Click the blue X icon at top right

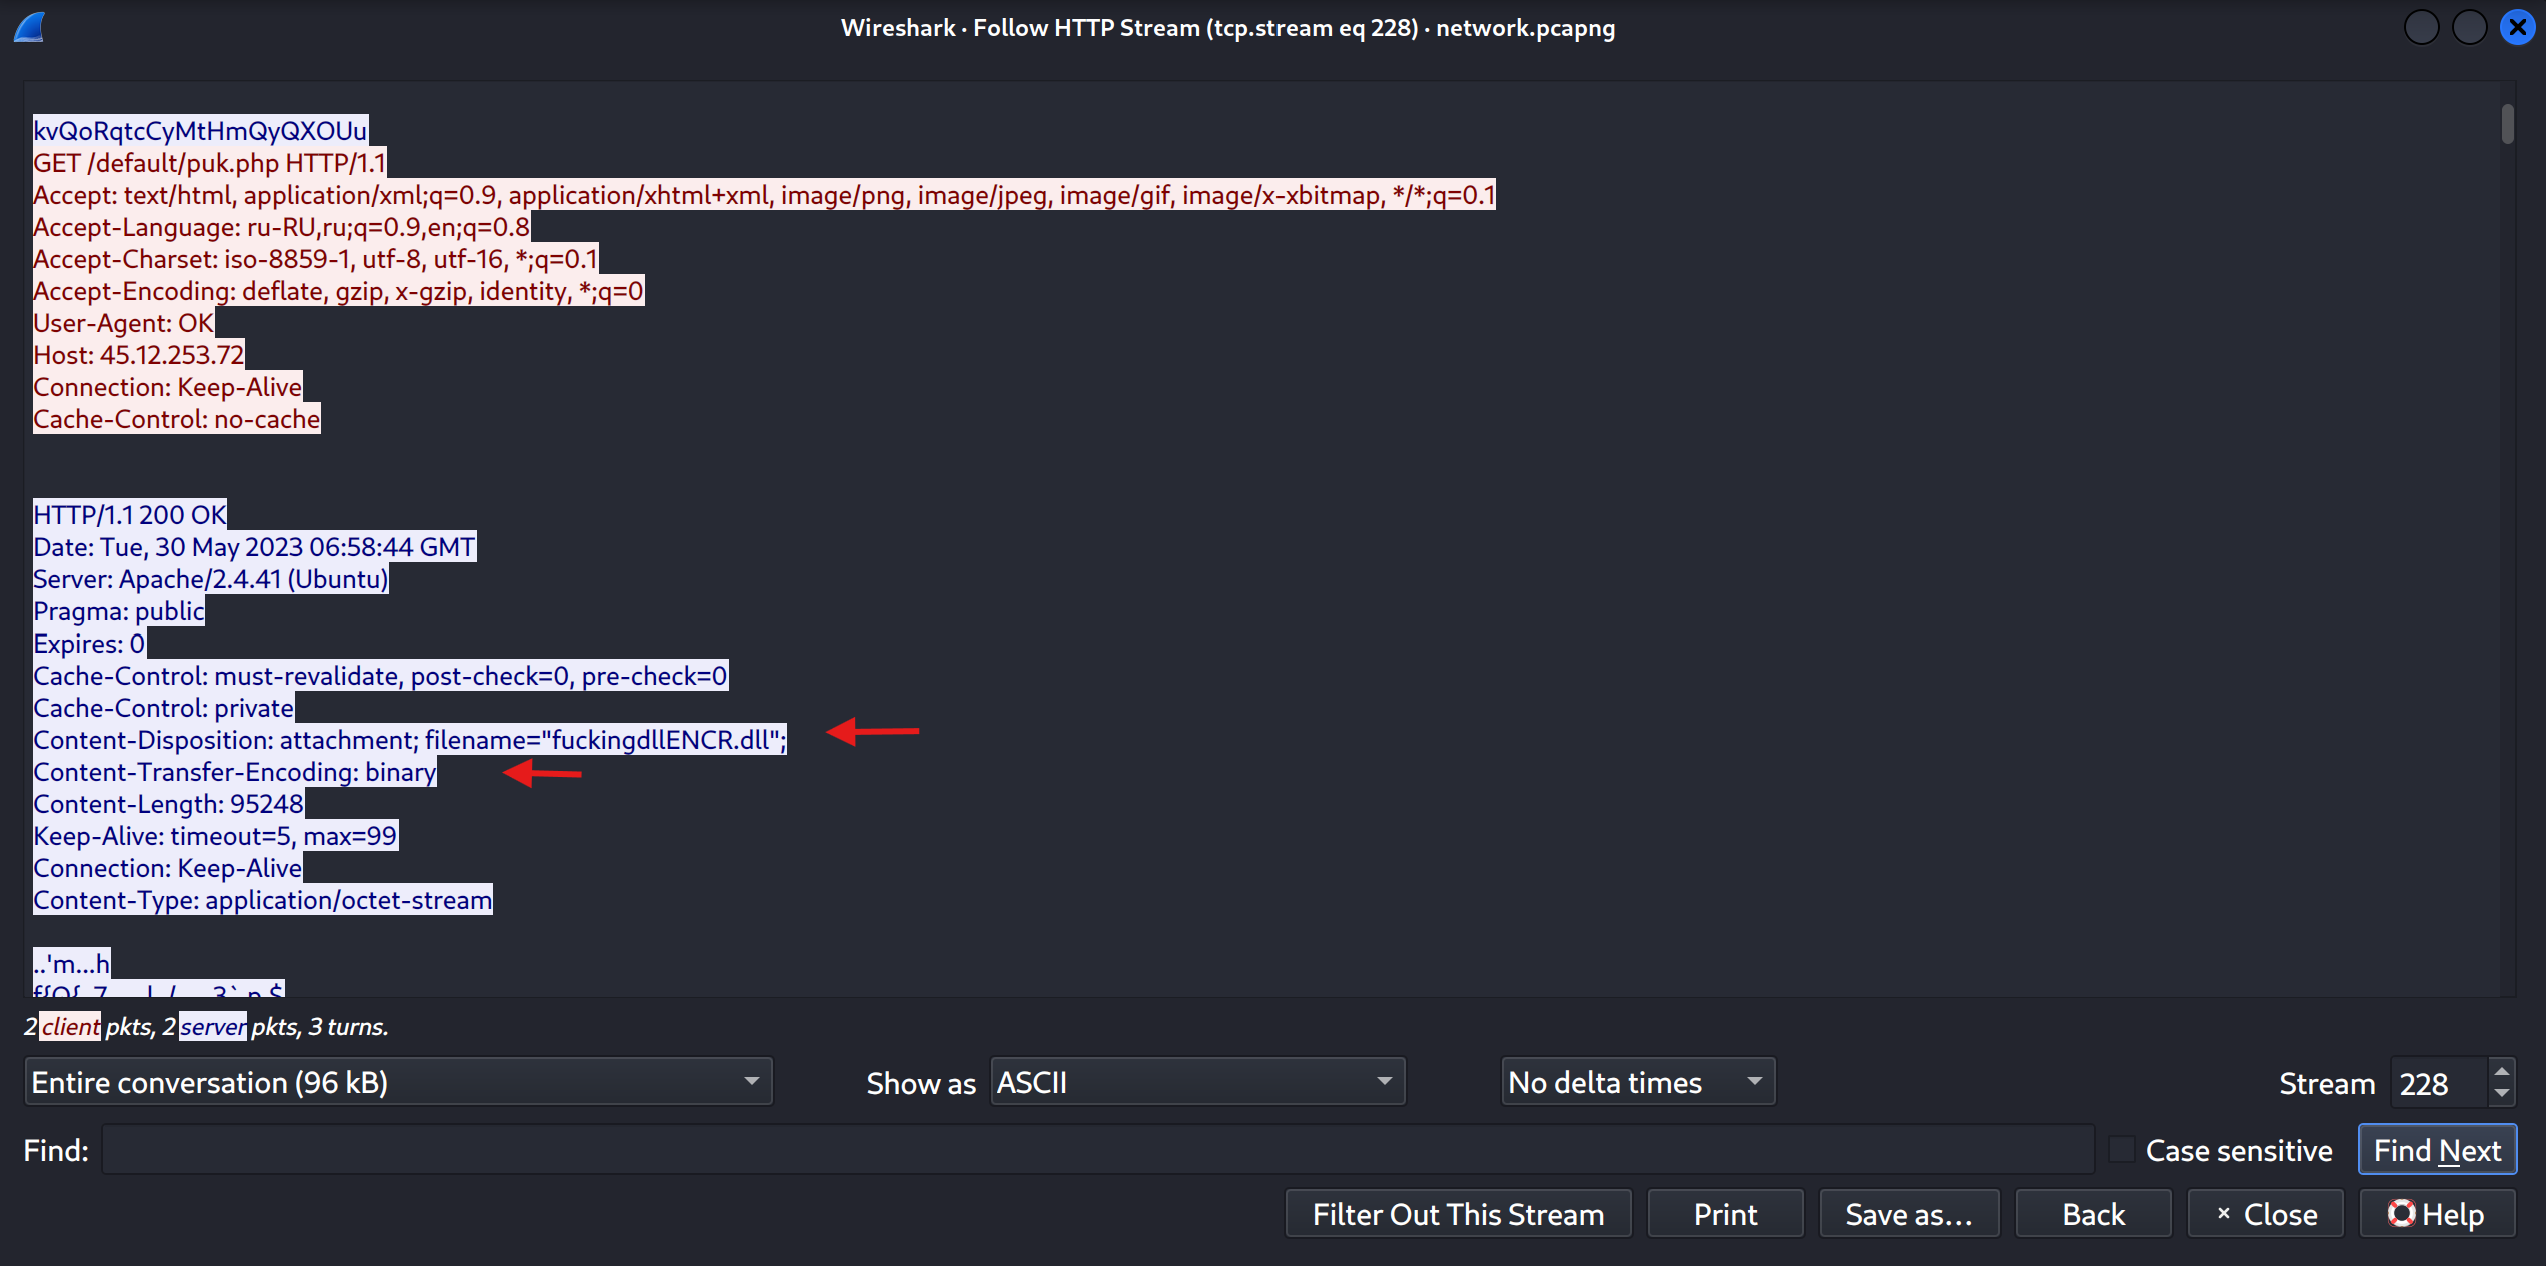pos(2517,27)
